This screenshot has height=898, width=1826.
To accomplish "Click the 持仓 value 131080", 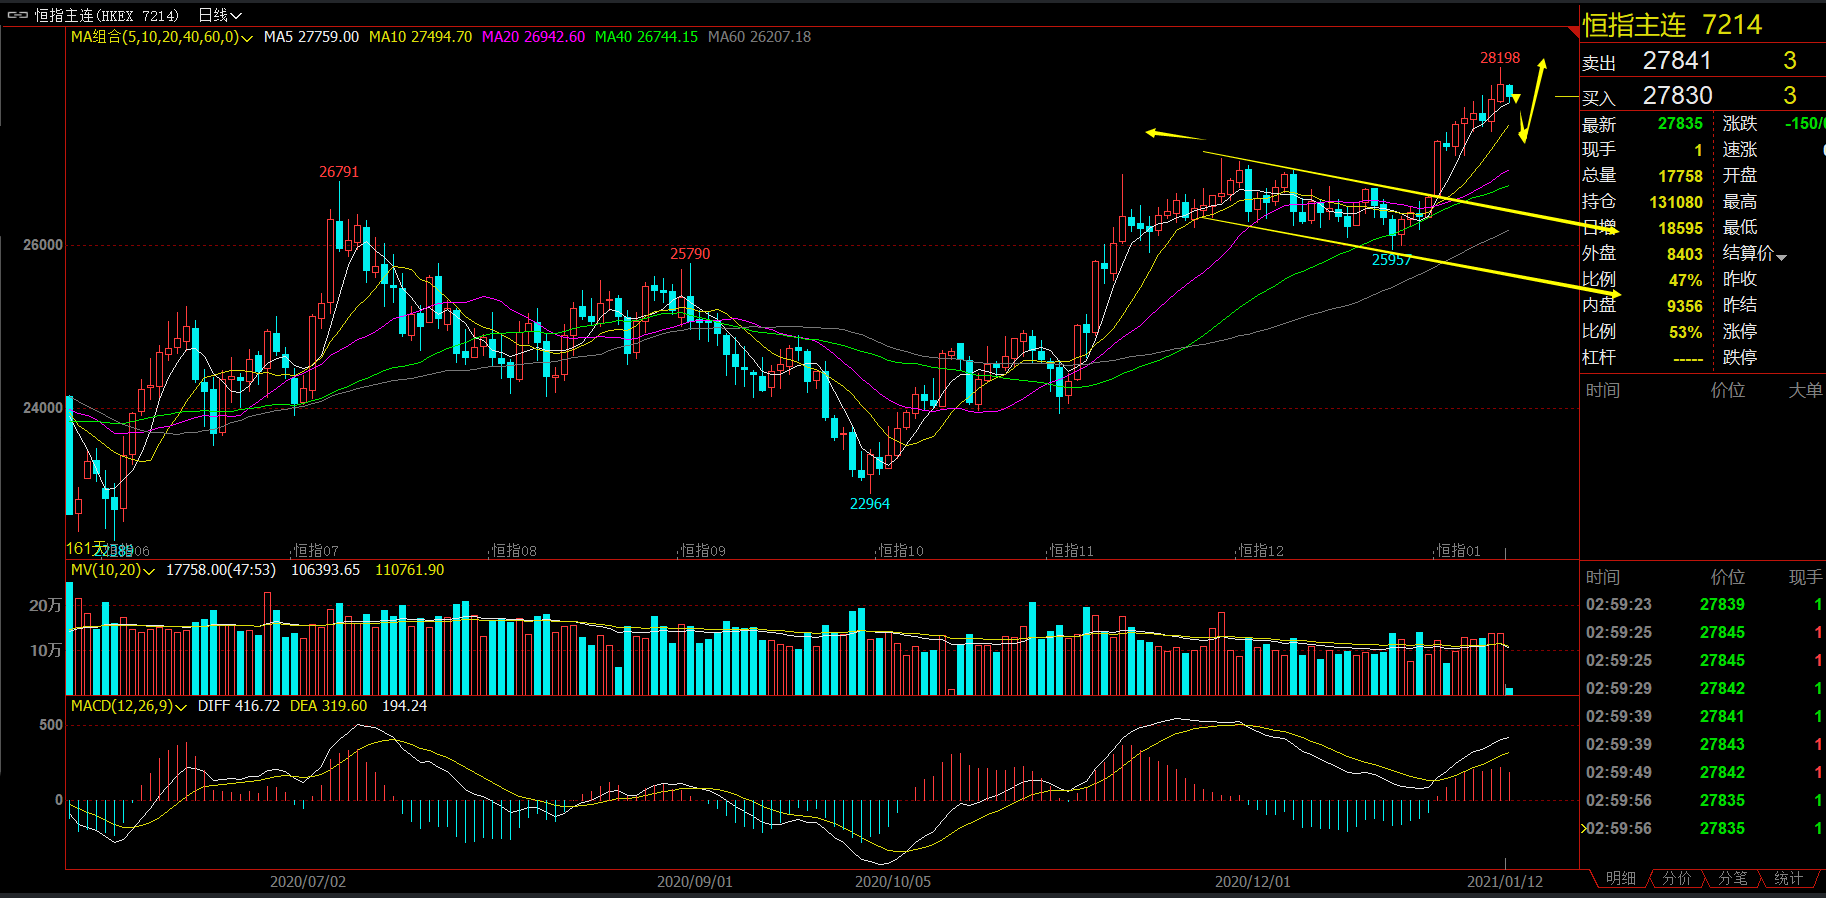I will (1675, 202).
